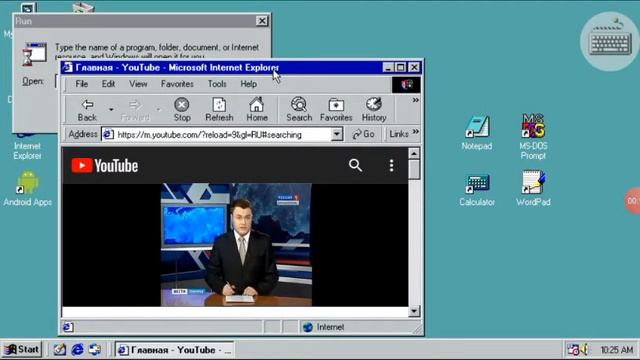
Task: Open the File menu
Action: coord(82,84)
